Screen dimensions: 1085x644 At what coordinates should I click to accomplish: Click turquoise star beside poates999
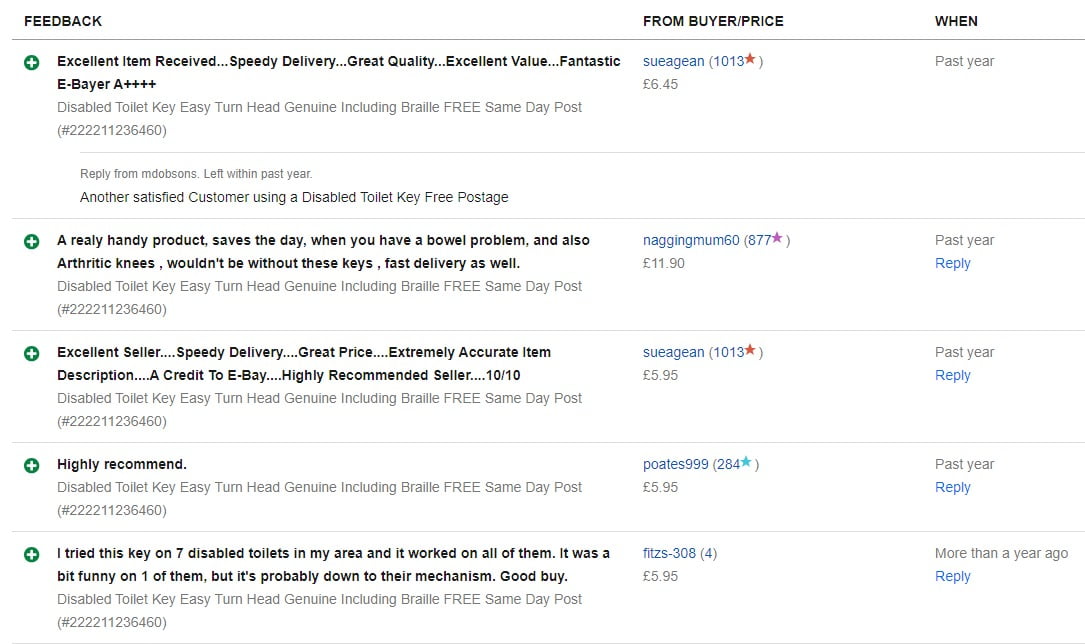746,463
